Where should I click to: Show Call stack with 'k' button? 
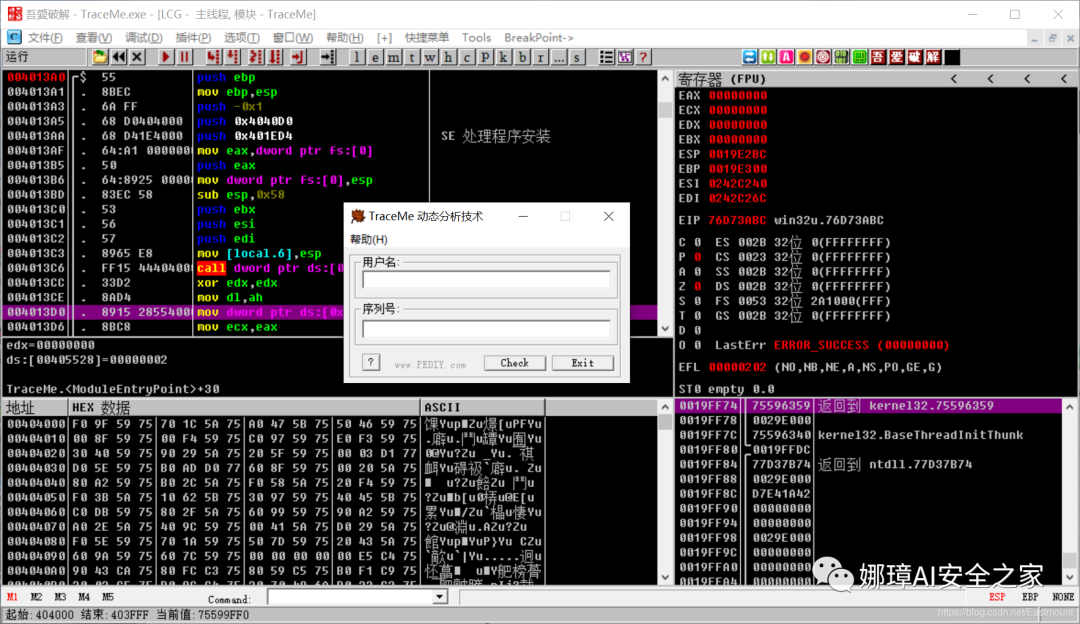(x=503, y=57)
